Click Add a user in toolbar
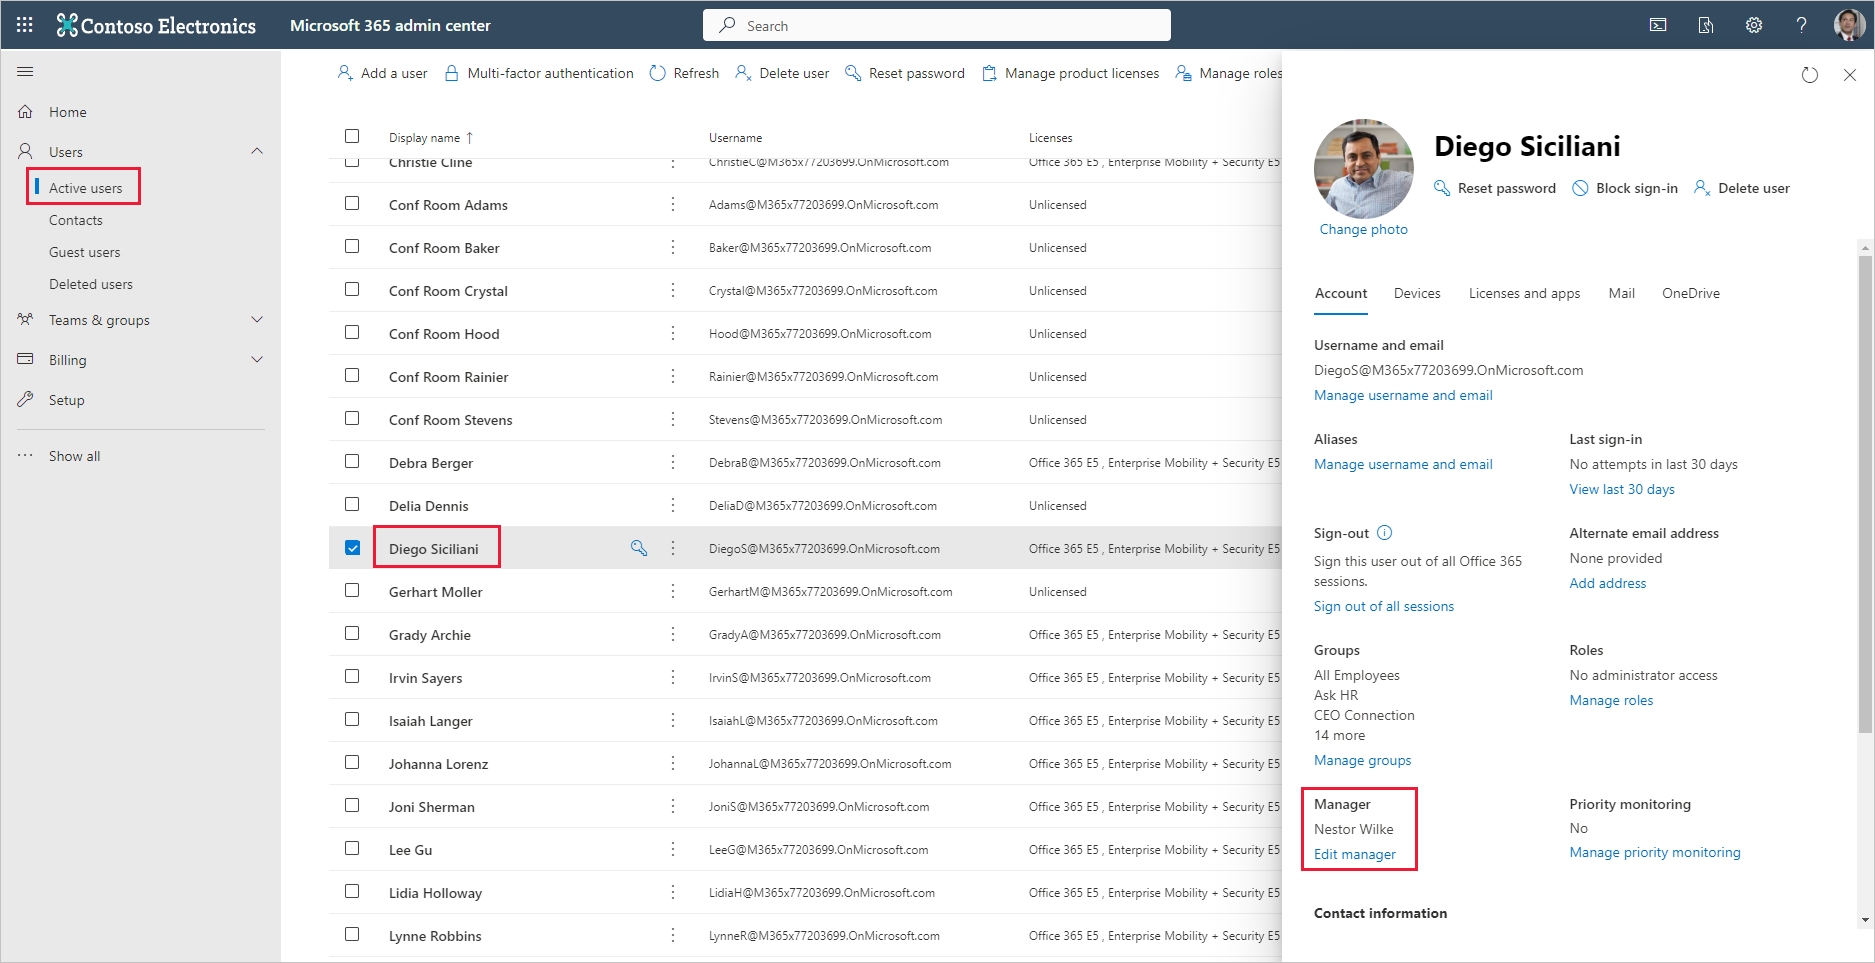This screenshot has height=963, width=1875. (x=382, y=73)
